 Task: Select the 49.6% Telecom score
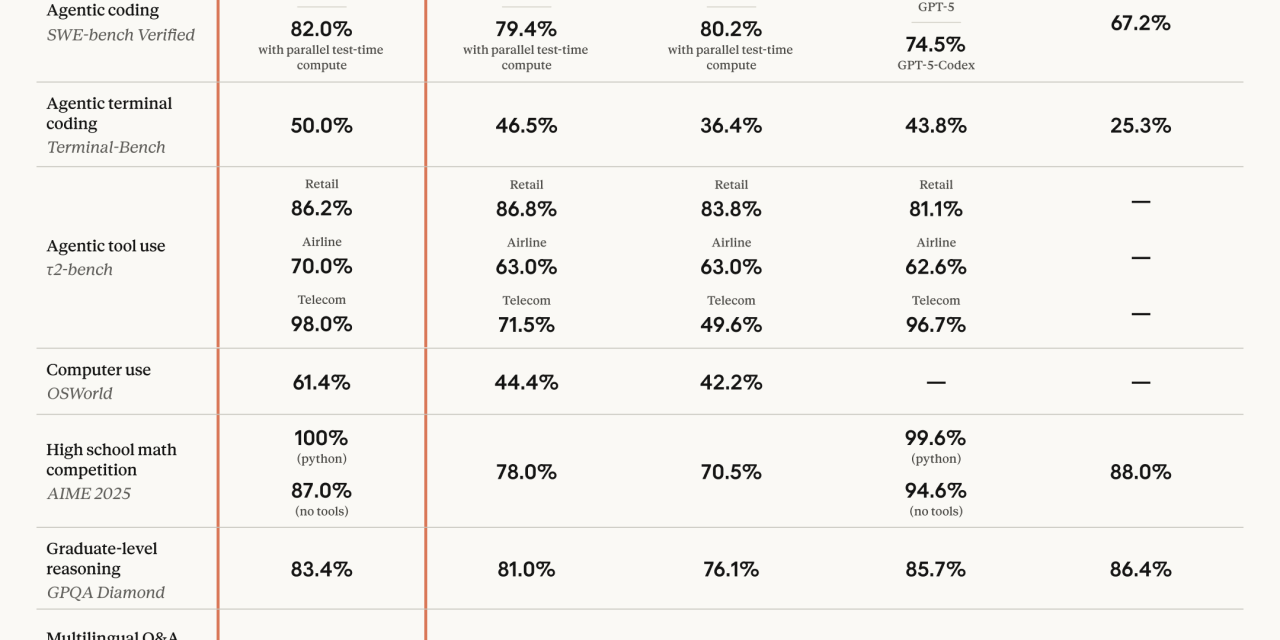point(731,325)
